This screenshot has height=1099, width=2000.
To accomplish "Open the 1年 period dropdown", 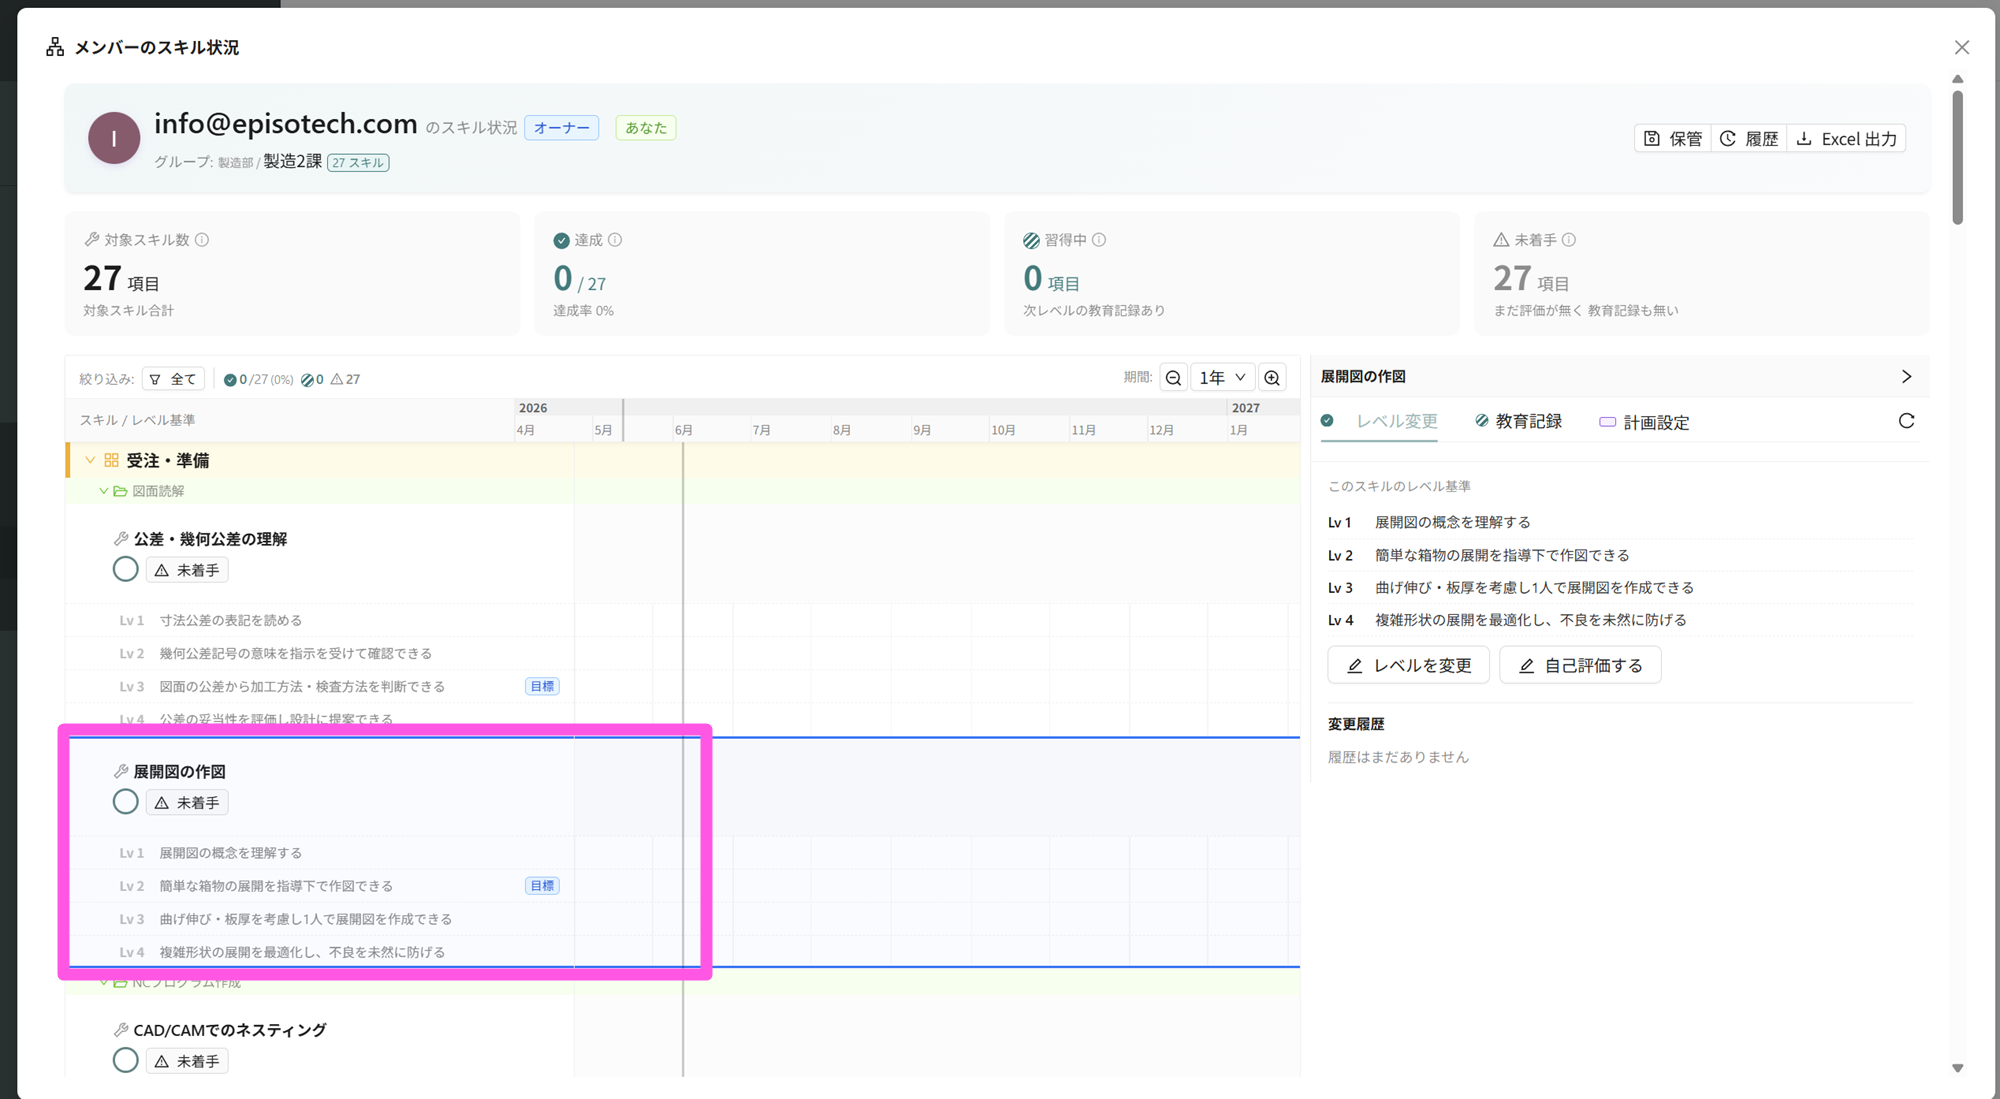I will (1222, 378).
